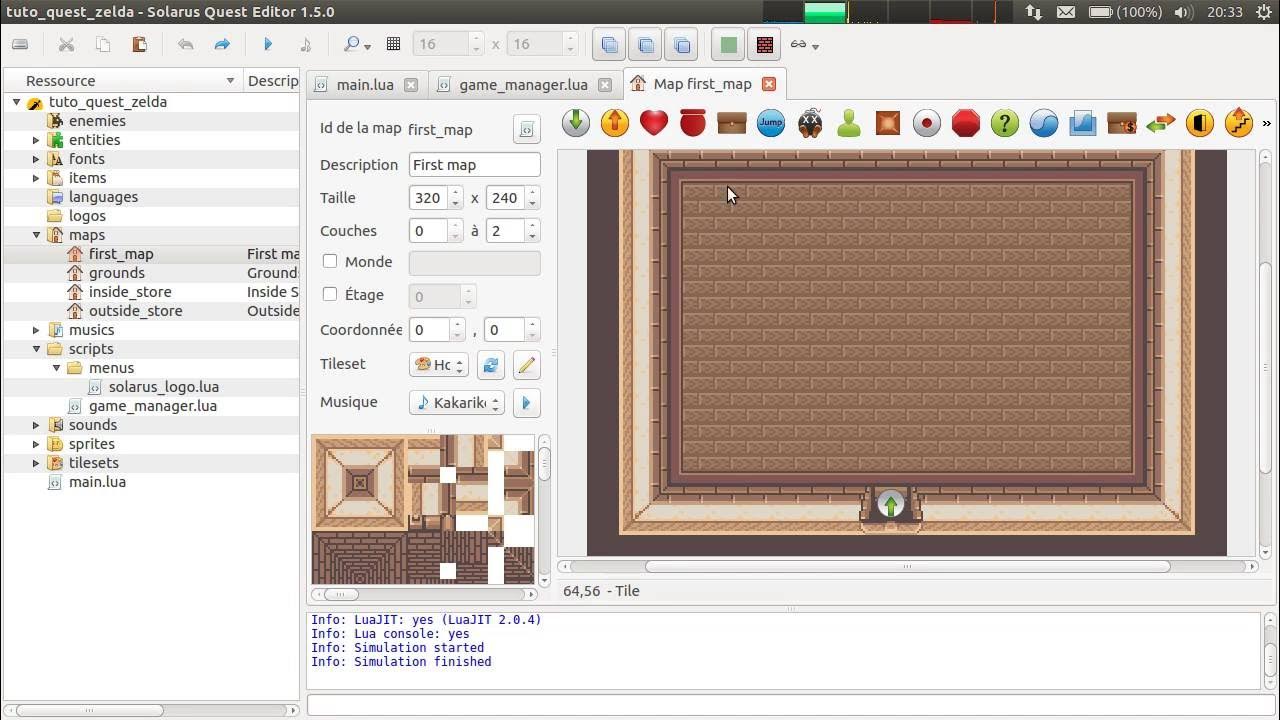Select the Block entity tool
The width and height of the screenshot is (1280, 720).
pyautogui.click(x=888, y=123)
